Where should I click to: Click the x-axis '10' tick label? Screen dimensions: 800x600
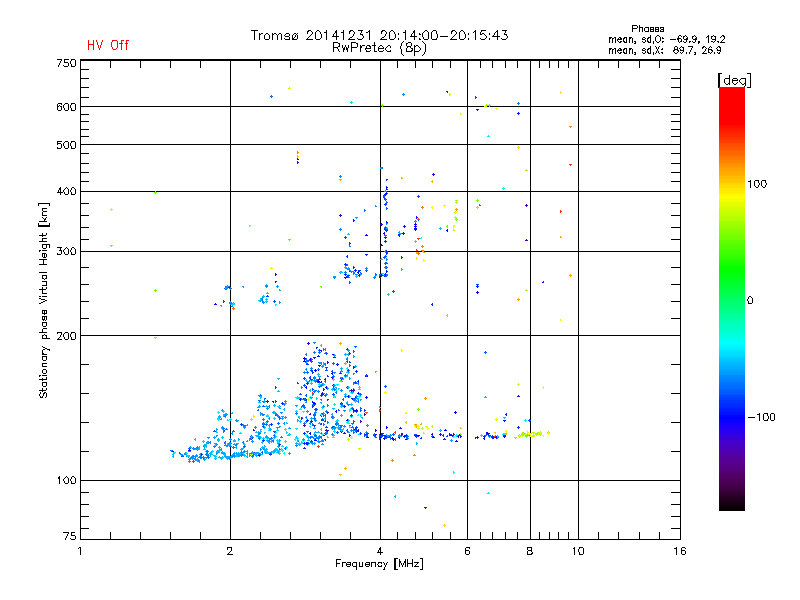click(x=578, y=551)
